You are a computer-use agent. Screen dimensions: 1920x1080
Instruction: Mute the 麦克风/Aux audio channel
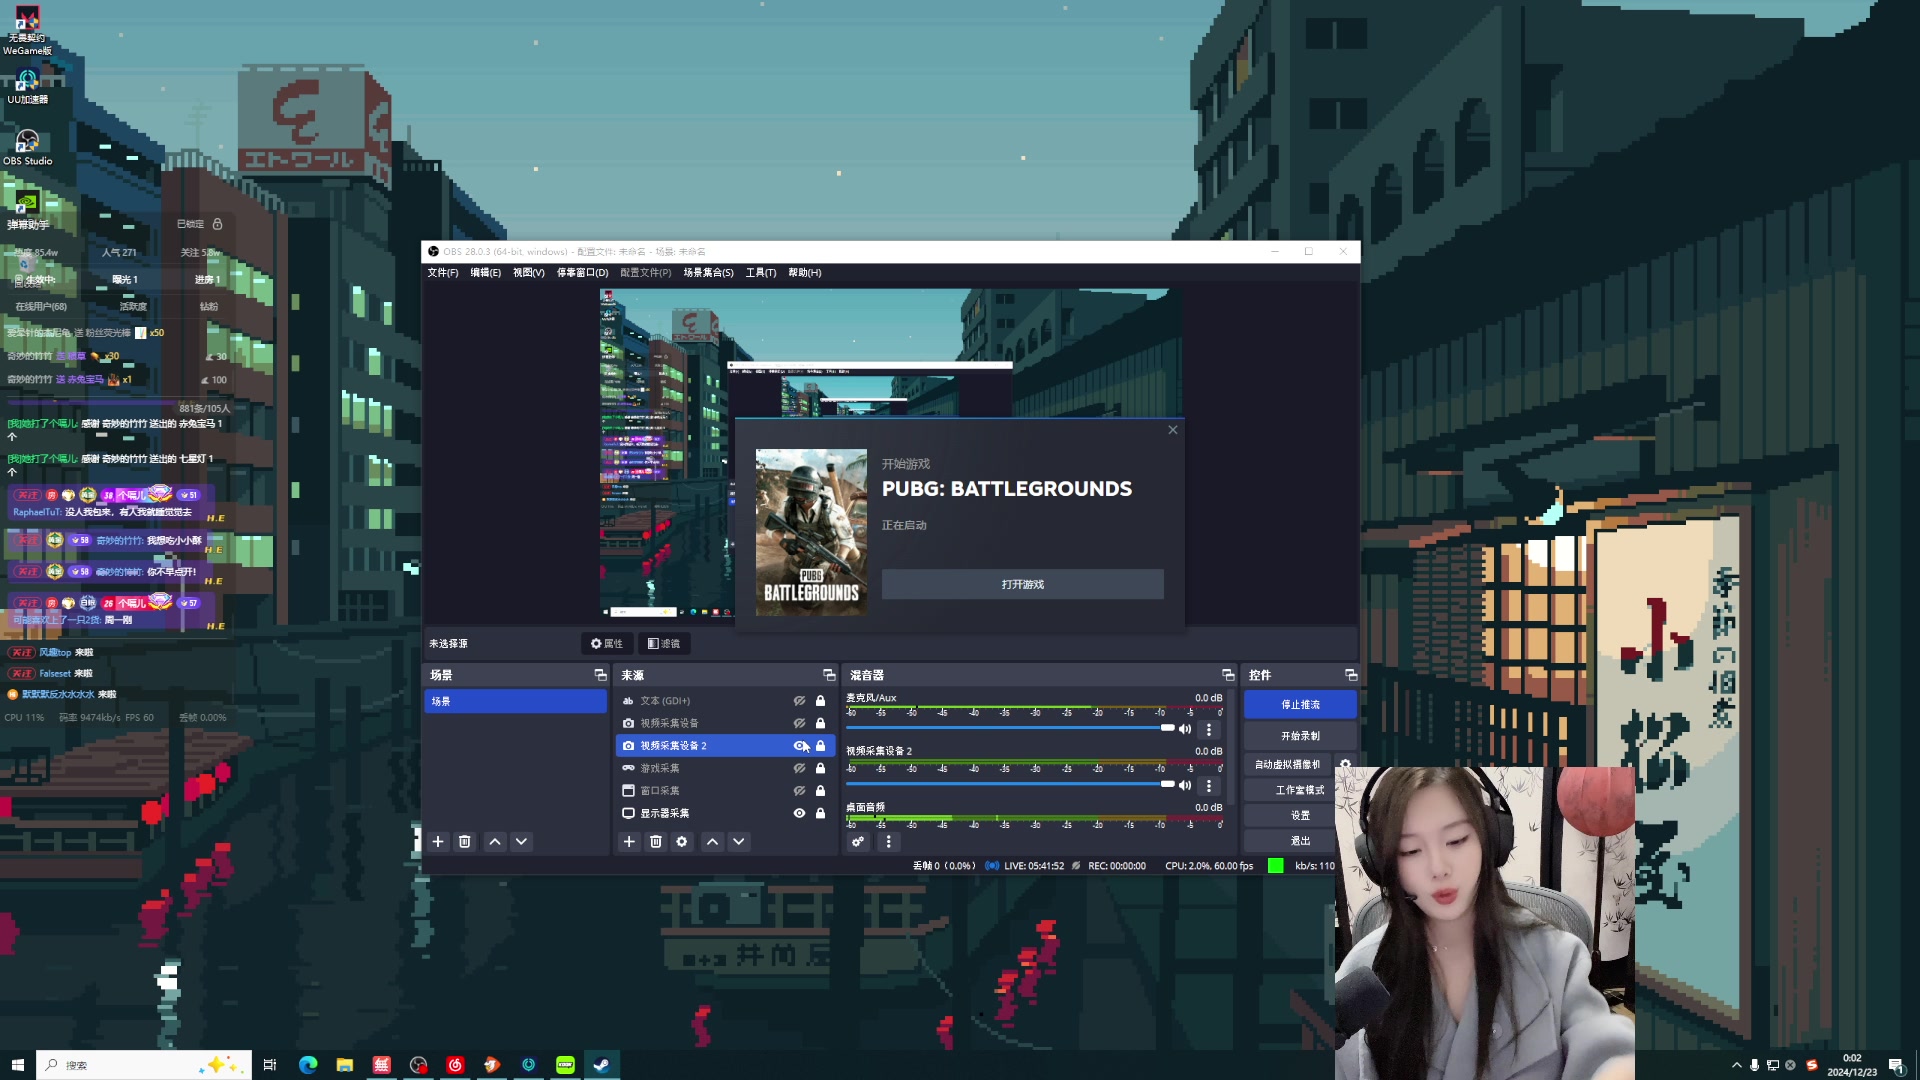tap(1185, 729)
